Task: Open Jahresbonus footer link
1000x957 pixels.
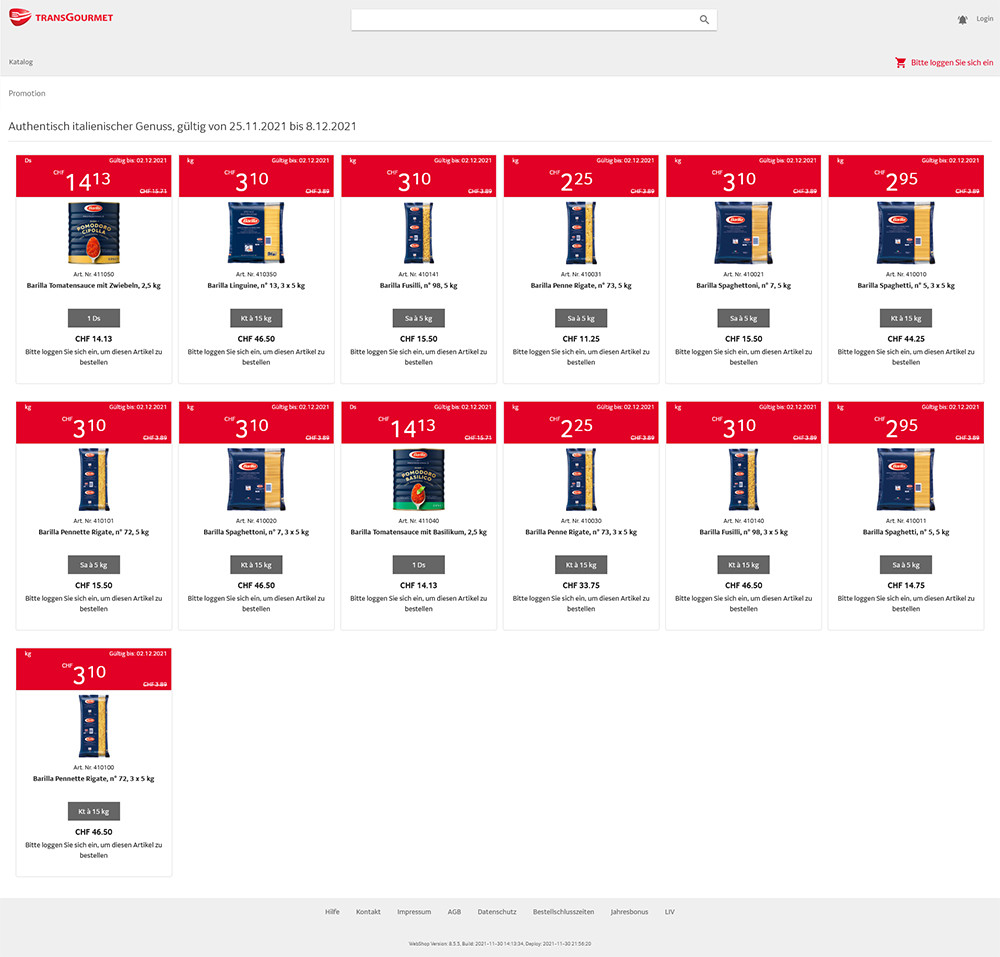Action: [x=629, y=912]
